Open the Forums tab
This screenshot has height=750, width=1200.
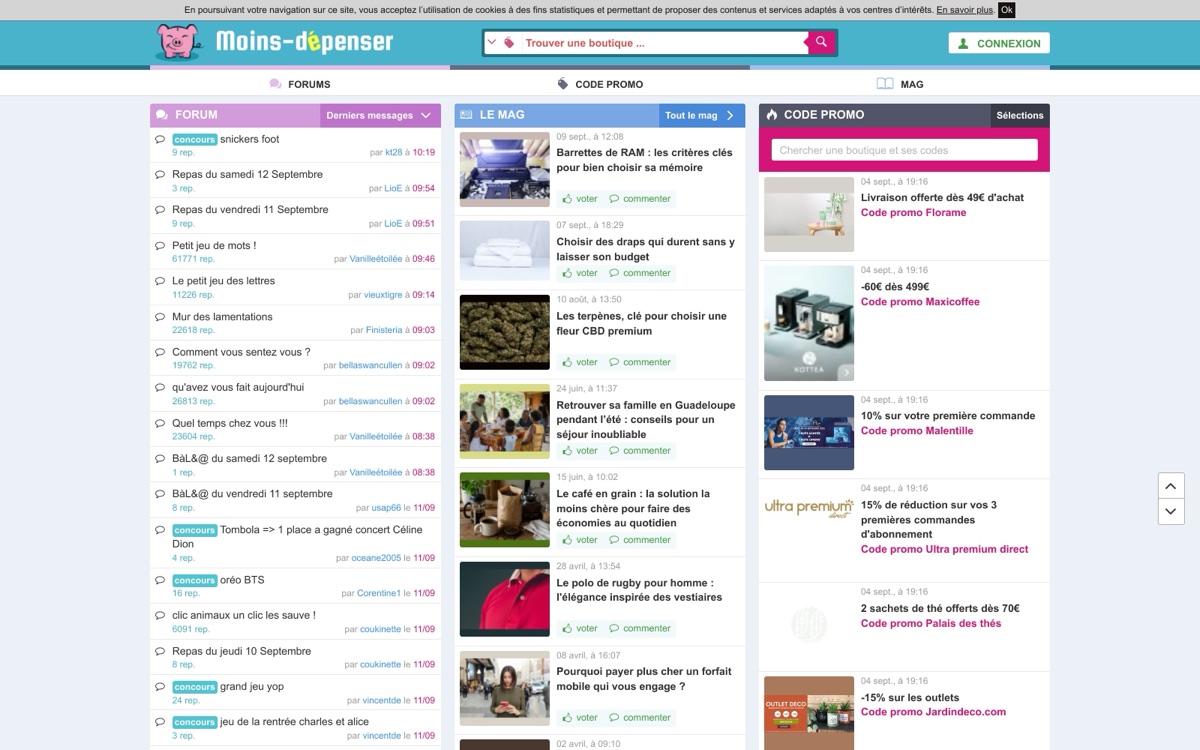coord(300,84)
